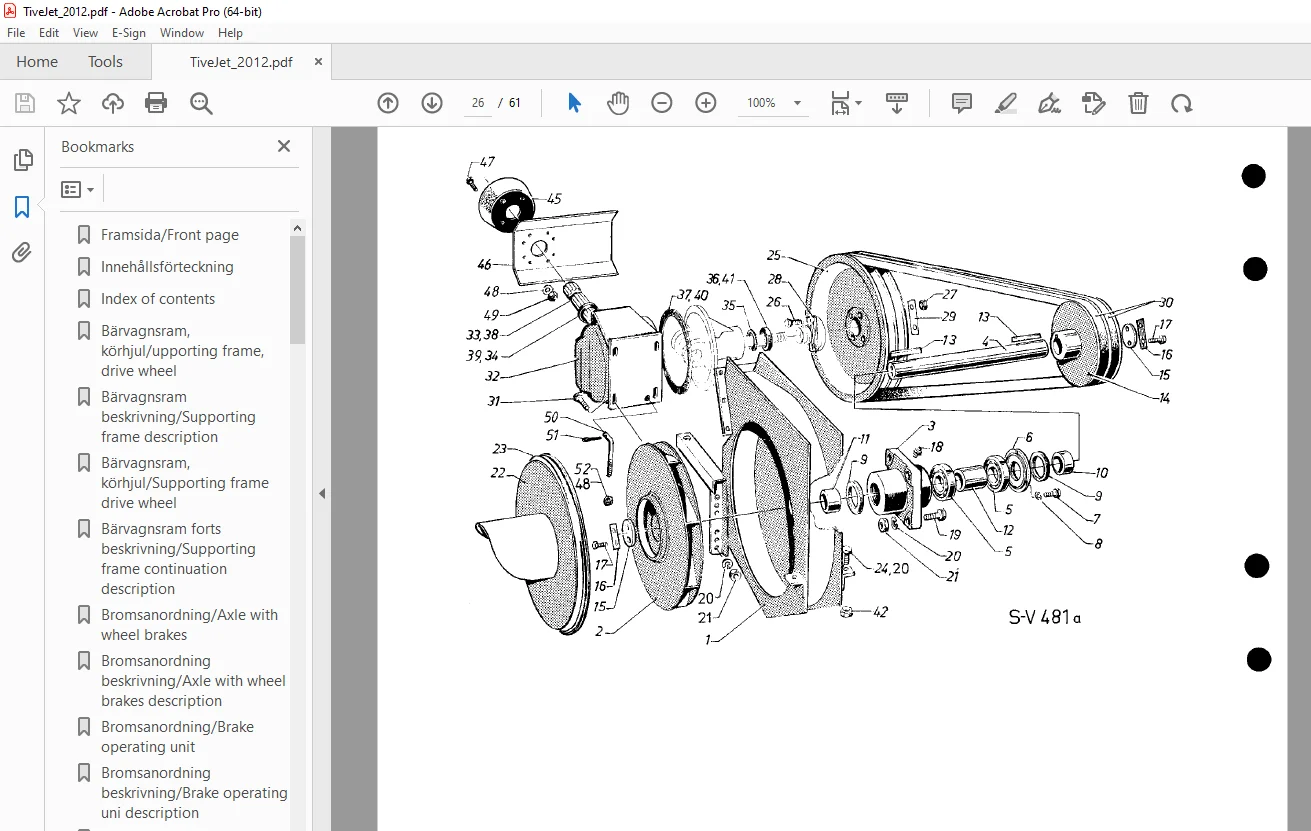1311x831 pixels.
Task: Open the Page Thumbnails panel icon
Action: pyautogui.click(x=22, y=160)
